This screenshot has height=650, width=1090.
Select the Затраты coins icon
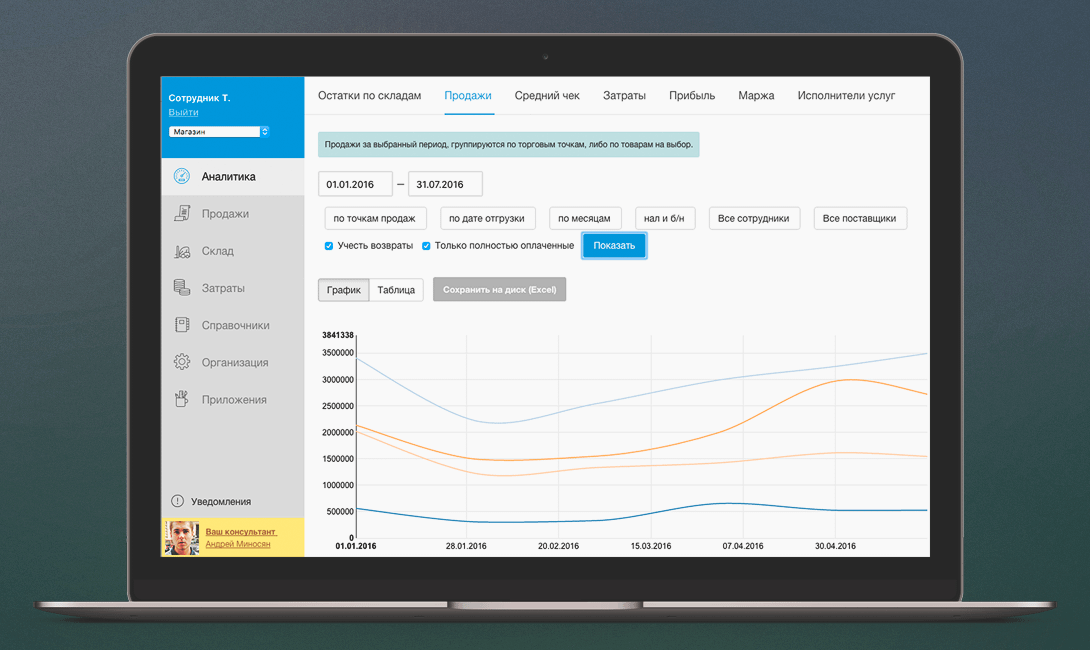181,288
